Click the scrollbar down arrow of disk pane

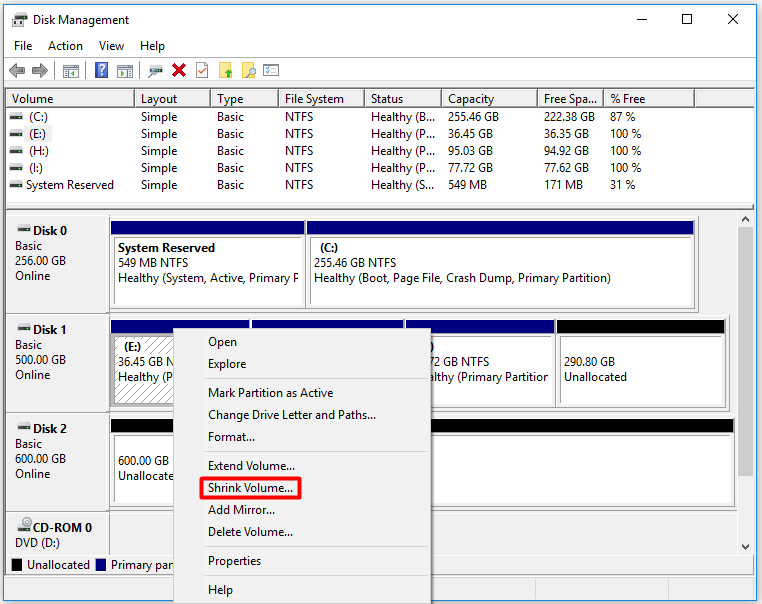click(x=745, y=547)
